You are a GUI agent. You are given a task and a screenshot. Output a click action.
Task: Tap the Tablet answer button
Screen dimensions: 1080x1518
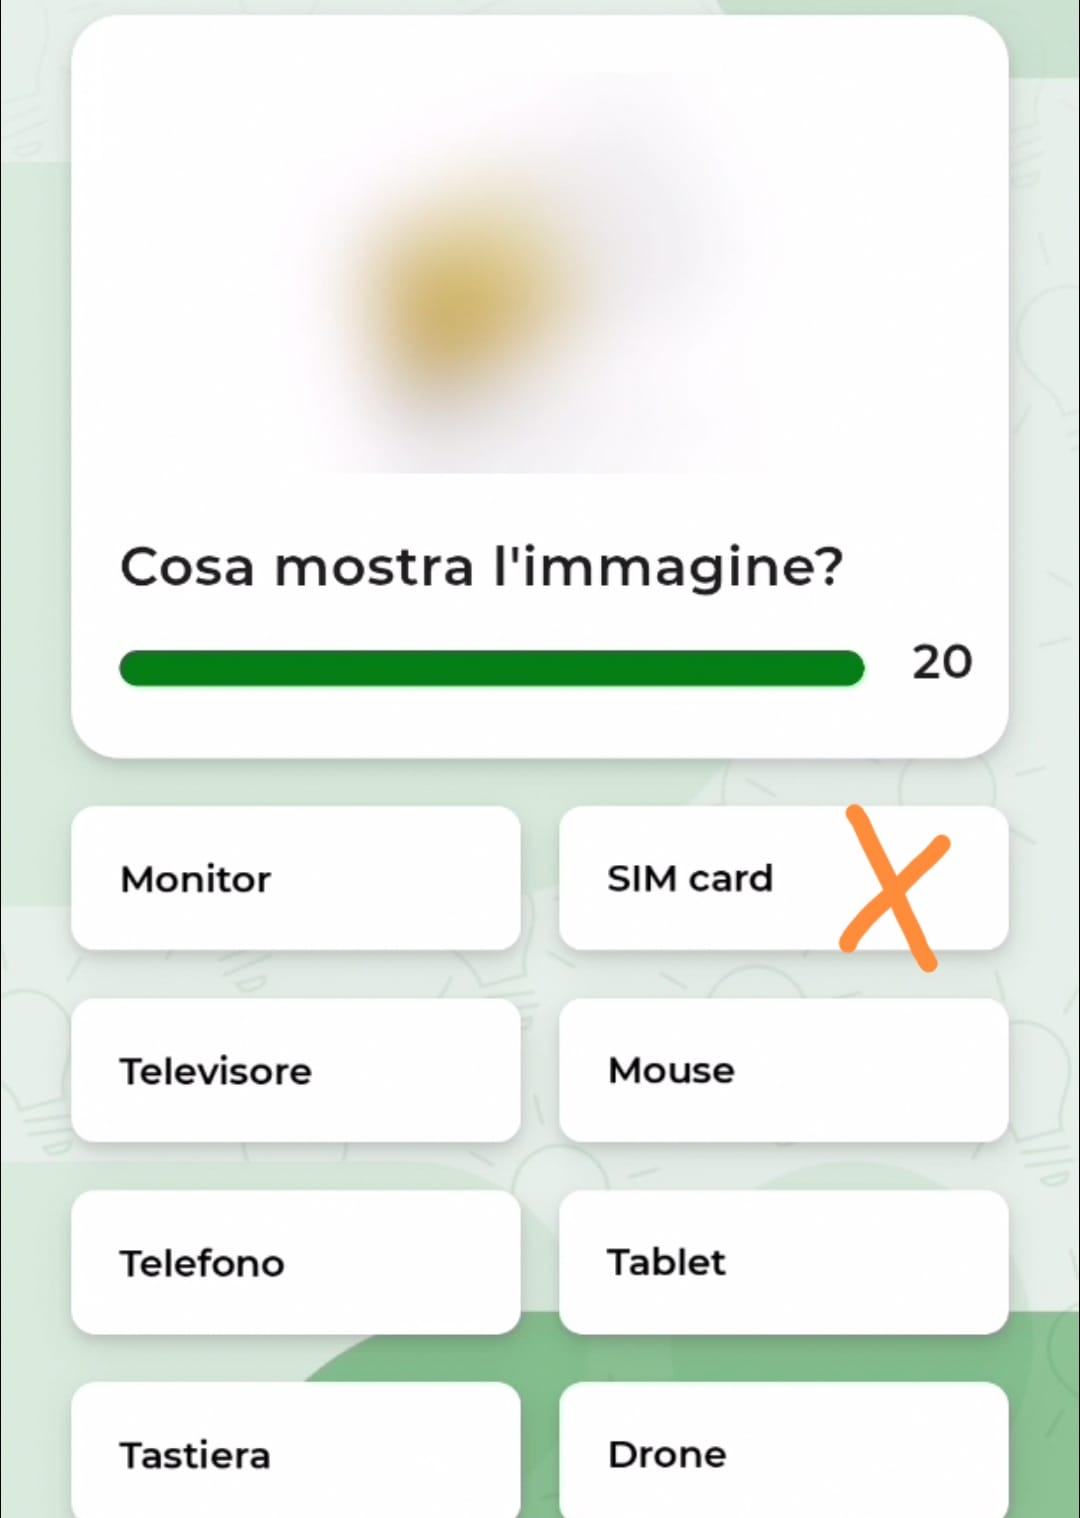[x=783, y=1262]
